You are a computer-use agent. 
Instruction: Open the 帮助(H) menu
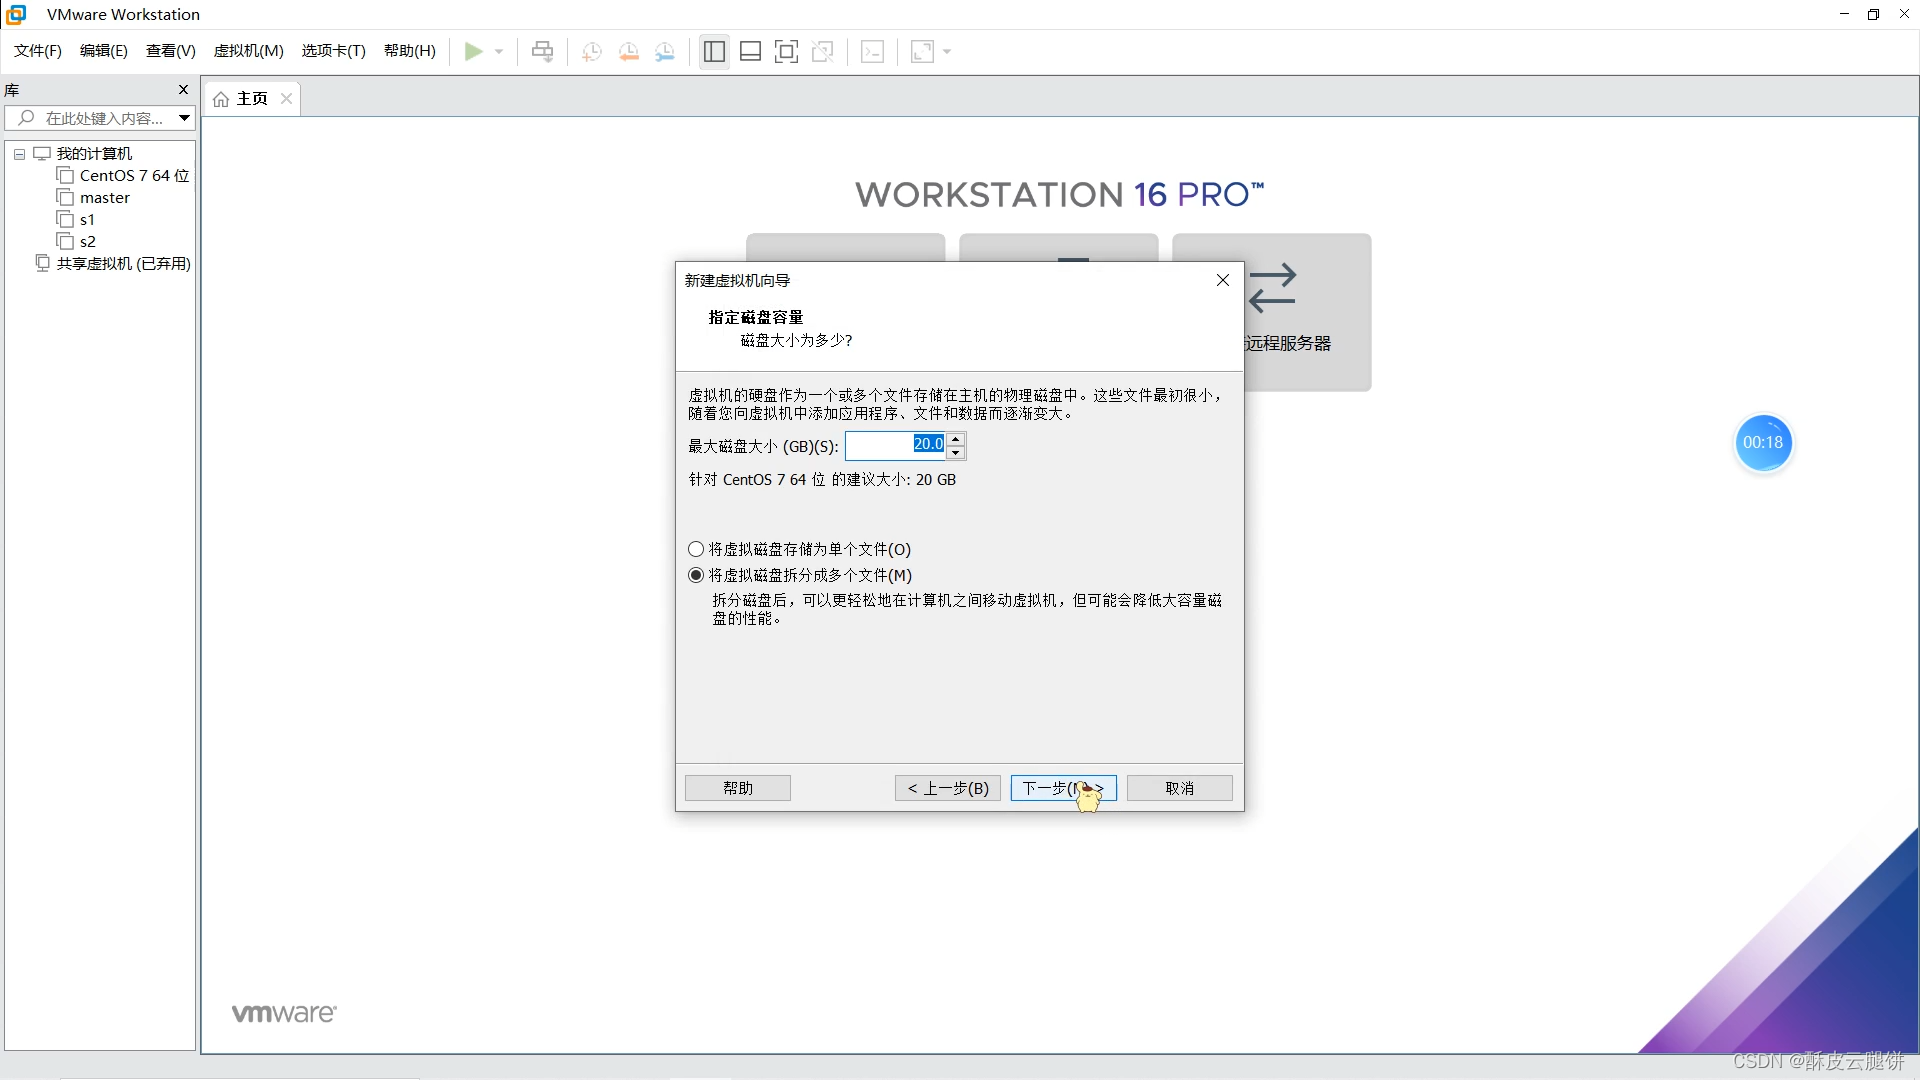409,51
